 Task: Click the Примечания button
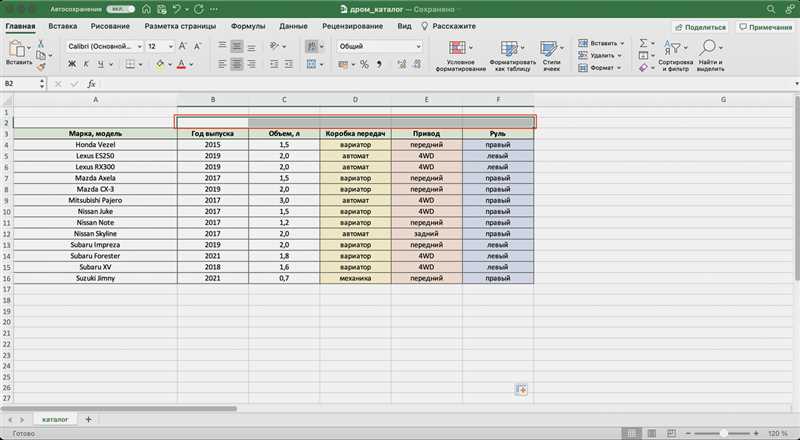[x=765, y=27]
